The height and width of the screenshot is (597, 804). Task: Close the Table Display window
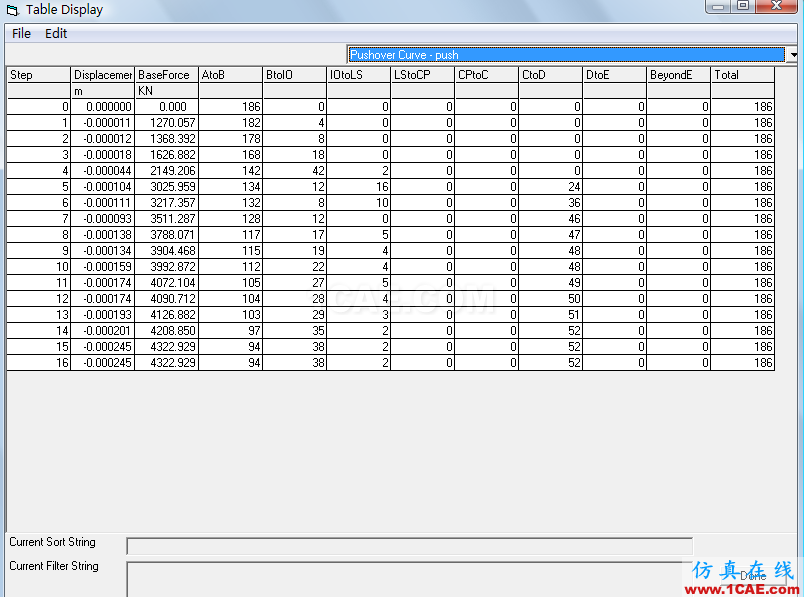click(776, 6)
